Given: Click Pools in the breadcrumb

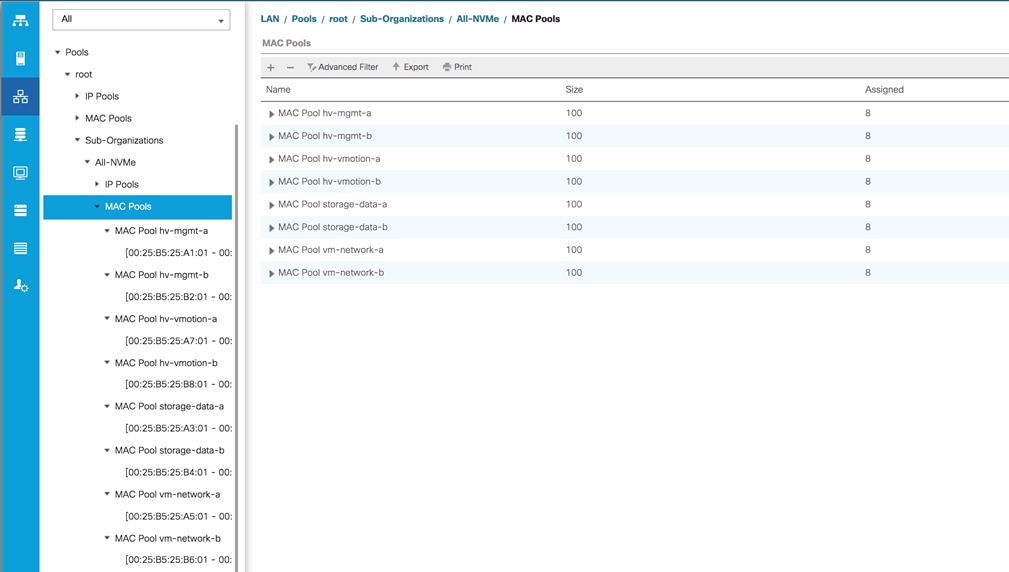Looking at the screenshot, I should (304, 19).
